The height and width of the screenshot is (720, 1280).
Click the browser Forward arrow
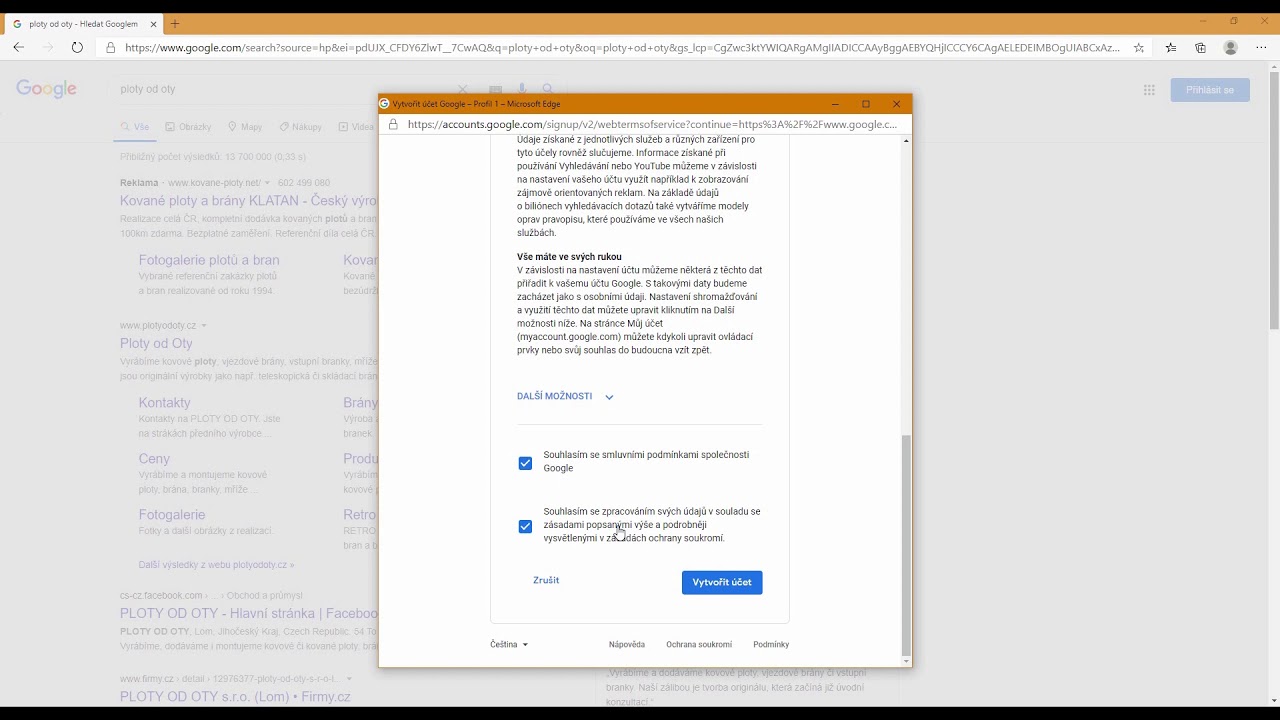47,47
